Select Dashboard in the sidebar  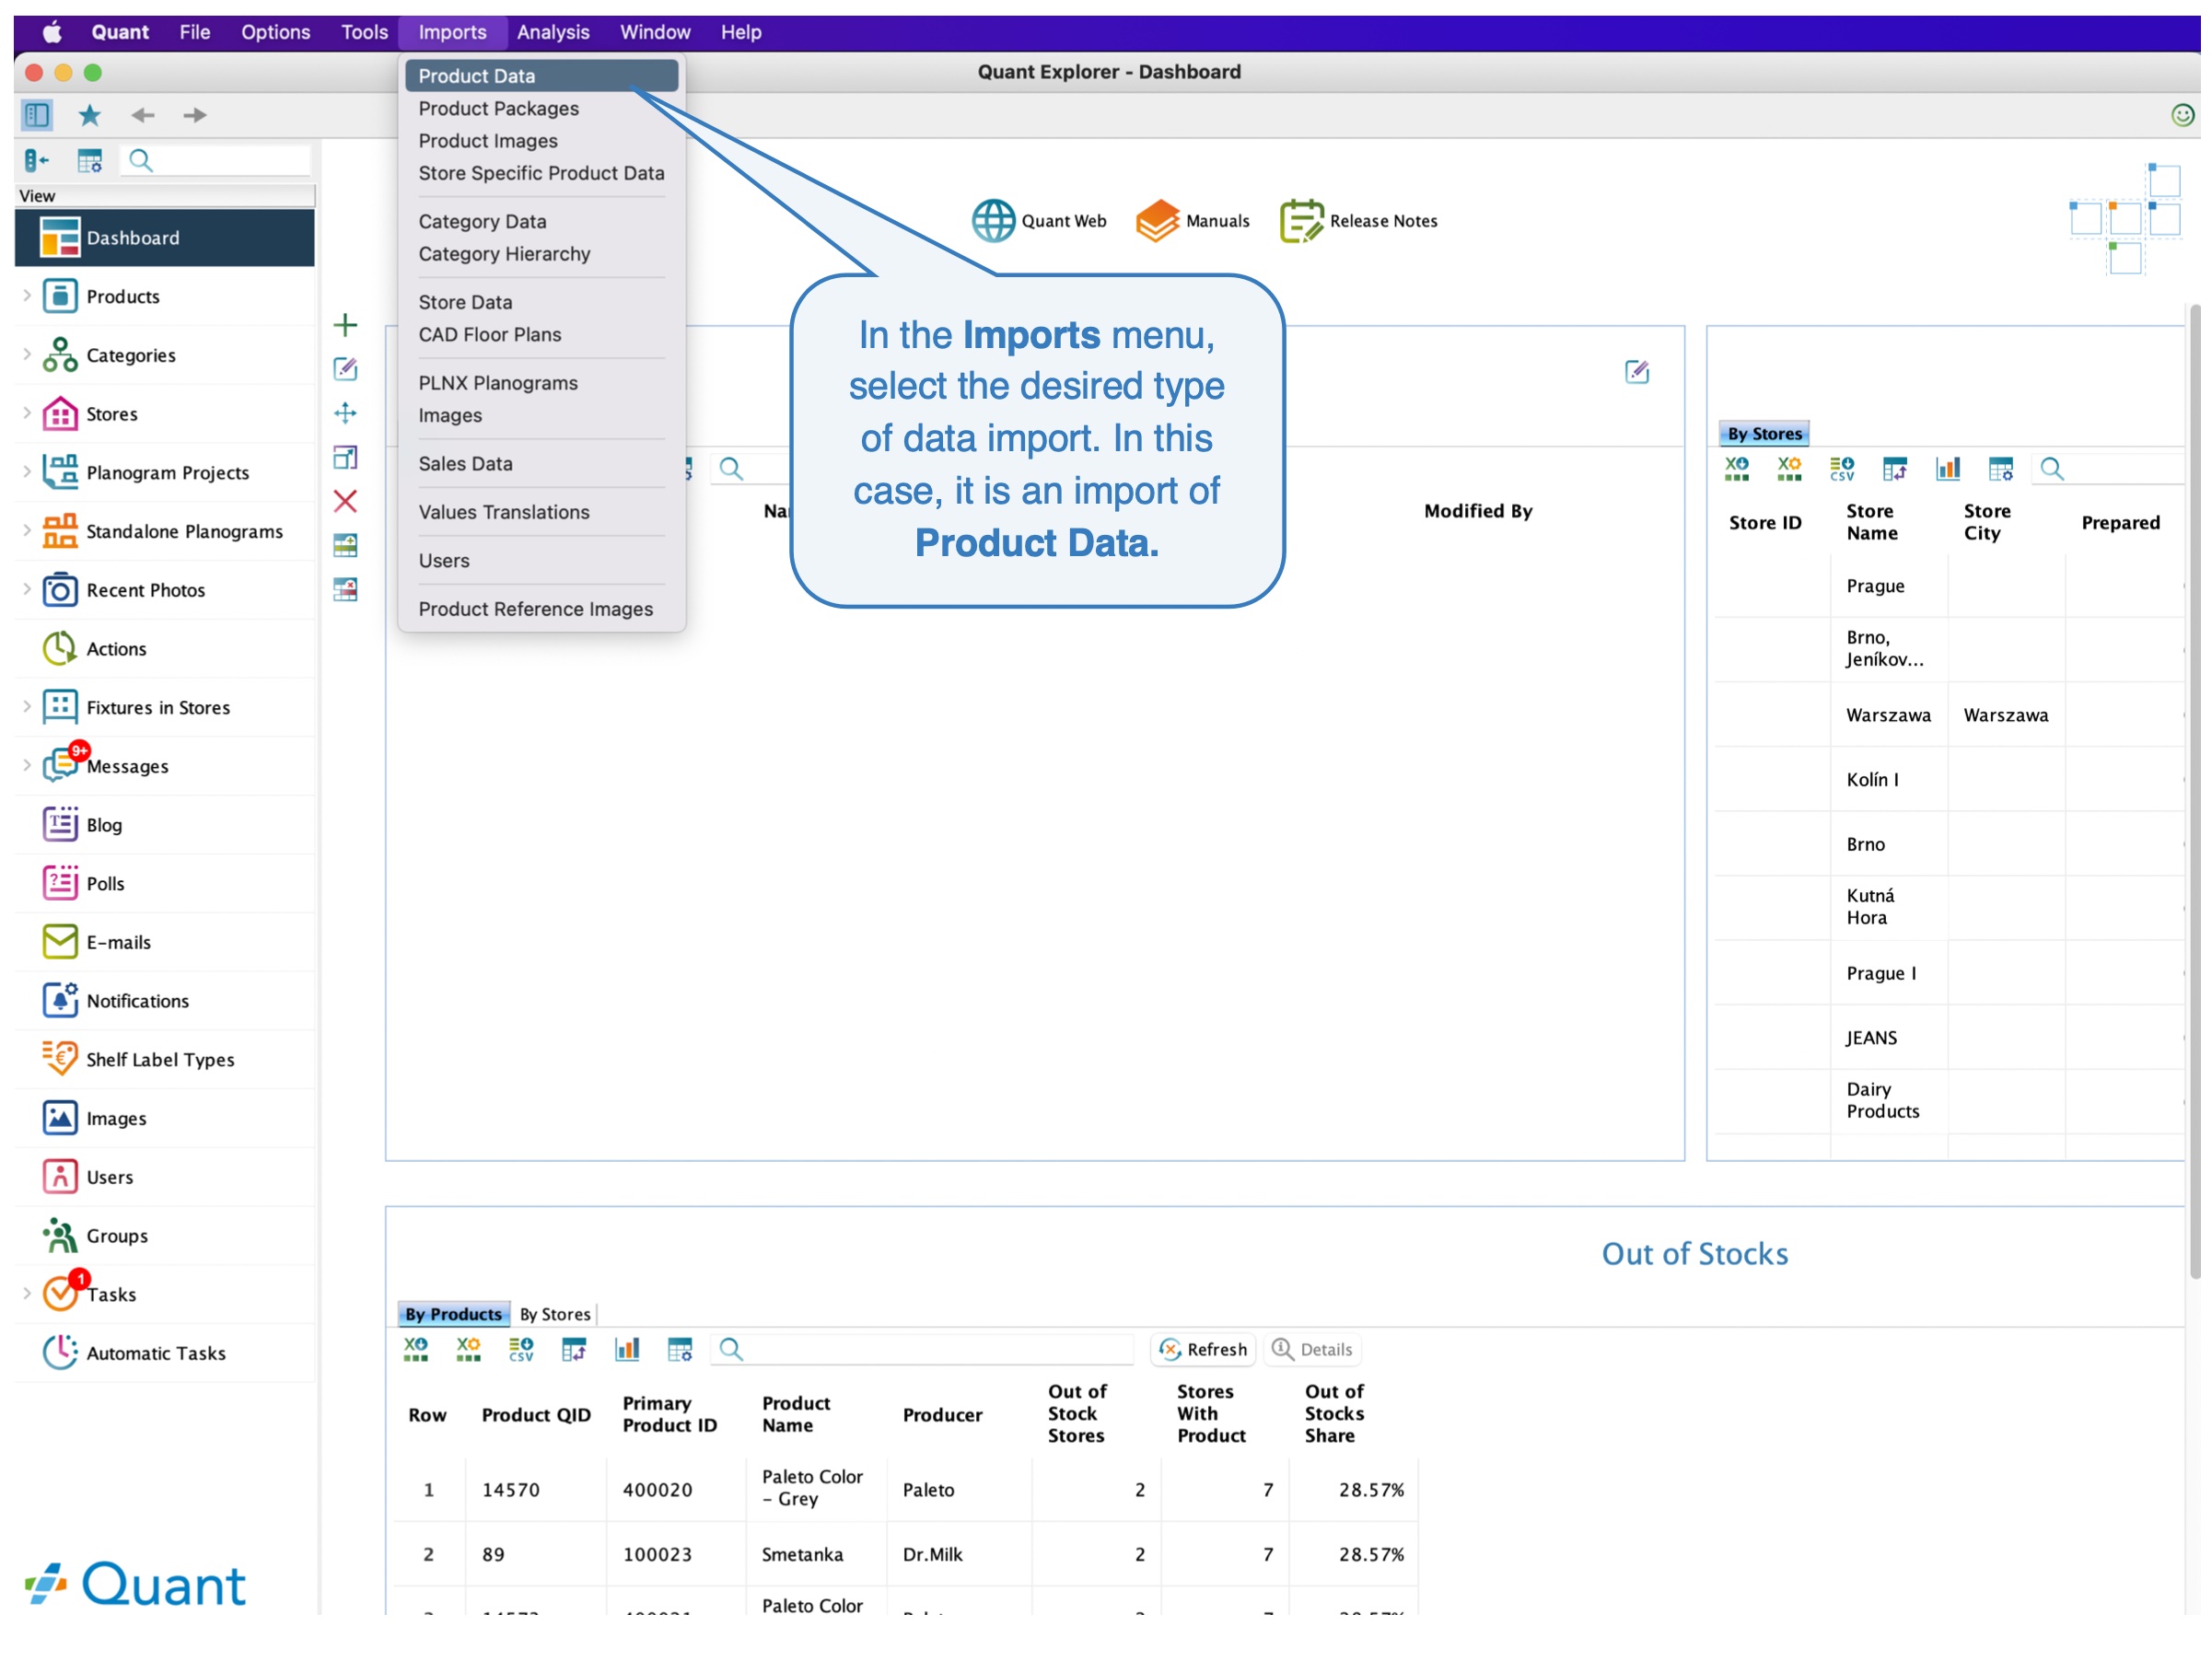(165, 238)
